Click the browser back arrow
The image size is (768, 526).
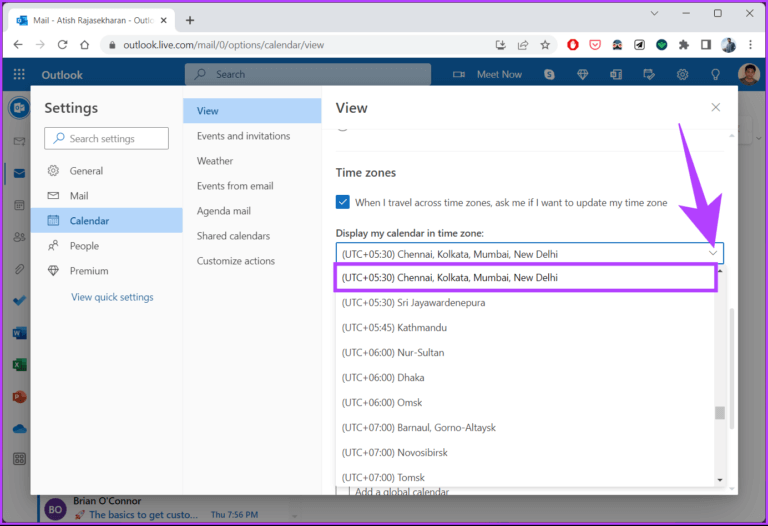[x=18, y=45]
